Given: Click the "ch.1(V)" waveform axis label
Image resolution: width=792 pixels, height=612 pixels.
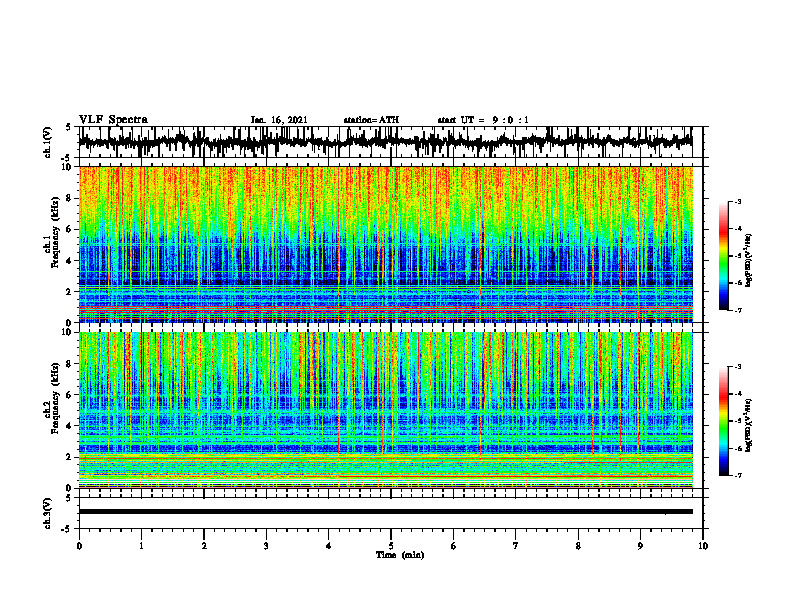Looking at the screenshot, I should click(x=47, y=142).
